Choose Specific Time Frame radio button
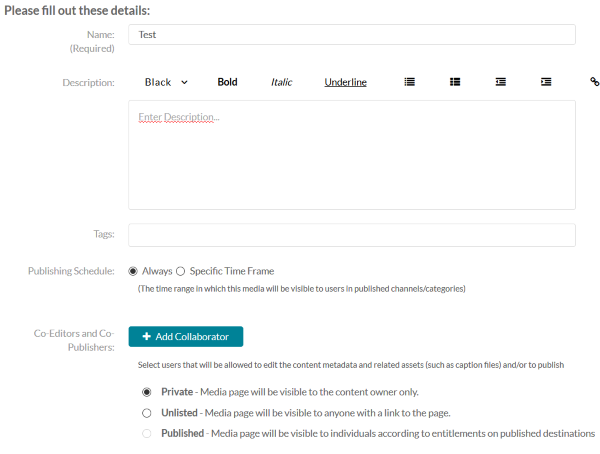Image resolution: width=600 pixels, height=454 pixels. pyautogui.click(x=181, y=271)
